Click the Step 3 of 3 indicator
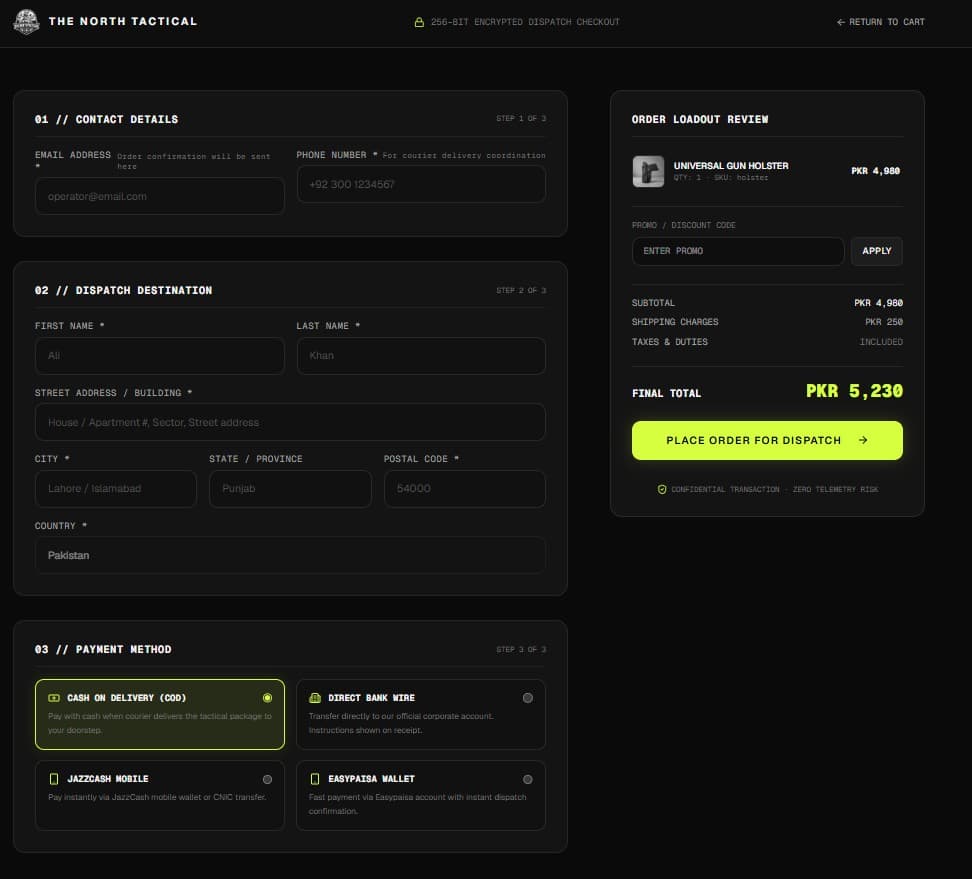Image resolution: width=972 pixels, height=879 pixels. [521, 649]
